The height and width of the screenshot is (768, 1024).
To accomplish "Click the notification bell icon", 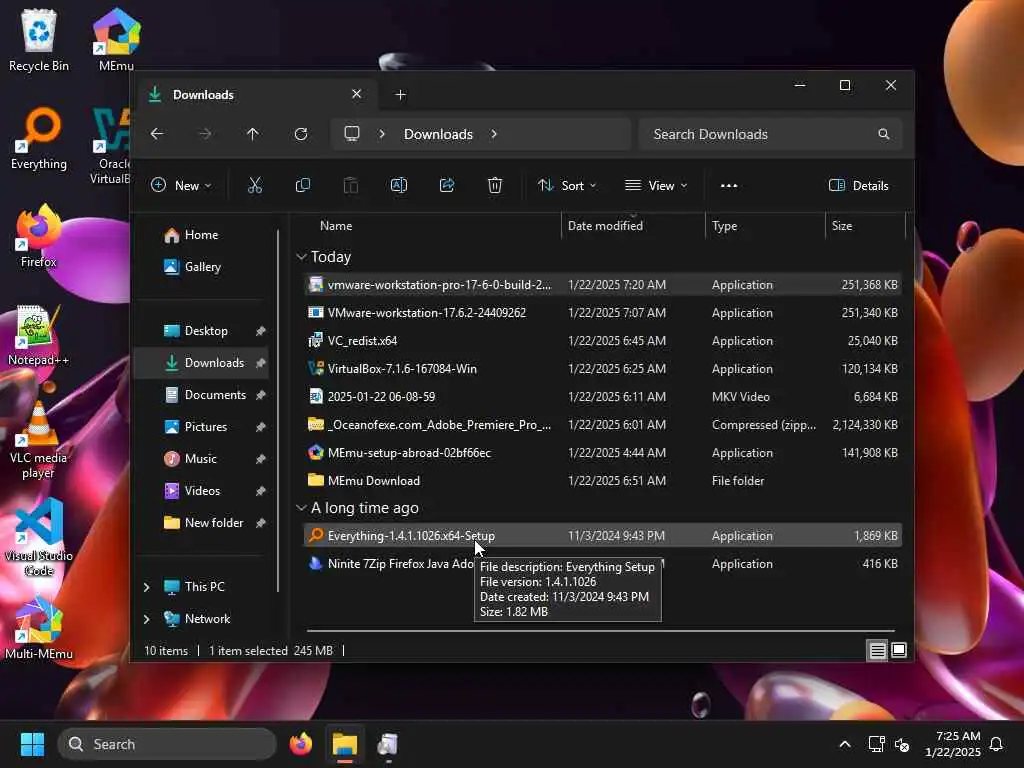I will click(997, 744).
